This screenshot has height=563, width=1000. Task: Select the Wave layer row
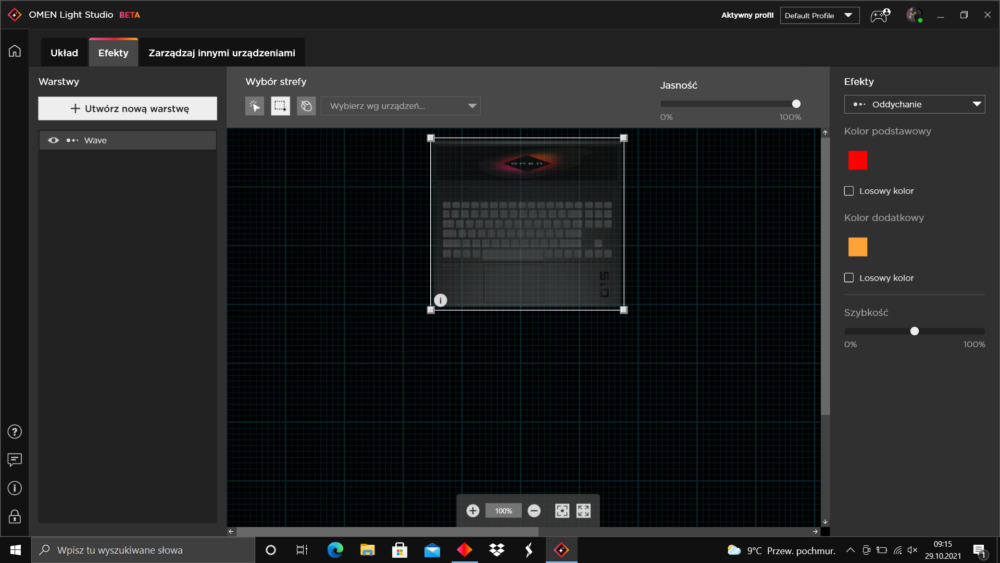pos(128,140)
